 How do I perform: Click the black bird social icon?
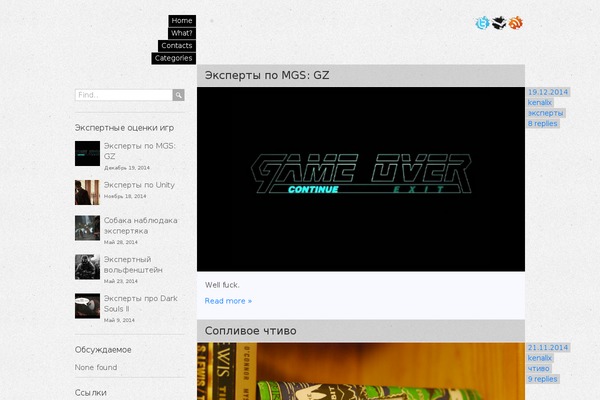coord(499,23)
